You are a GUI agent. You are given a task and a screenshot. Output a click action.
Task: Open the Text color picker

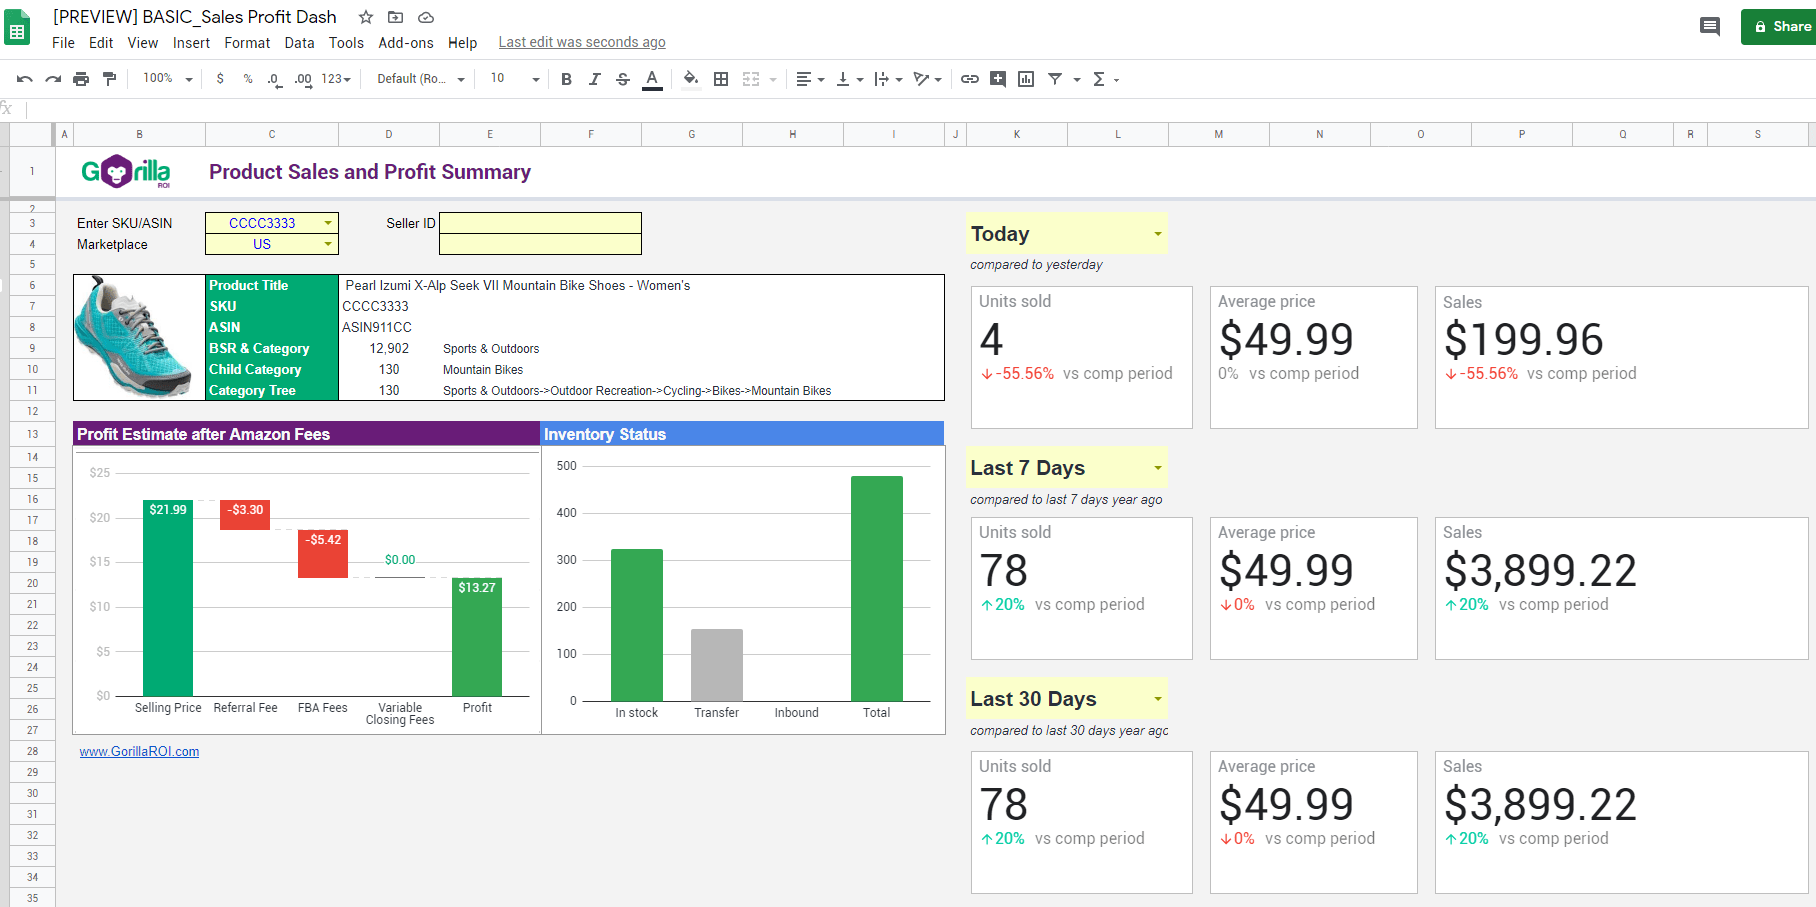[x=652, y=79]
